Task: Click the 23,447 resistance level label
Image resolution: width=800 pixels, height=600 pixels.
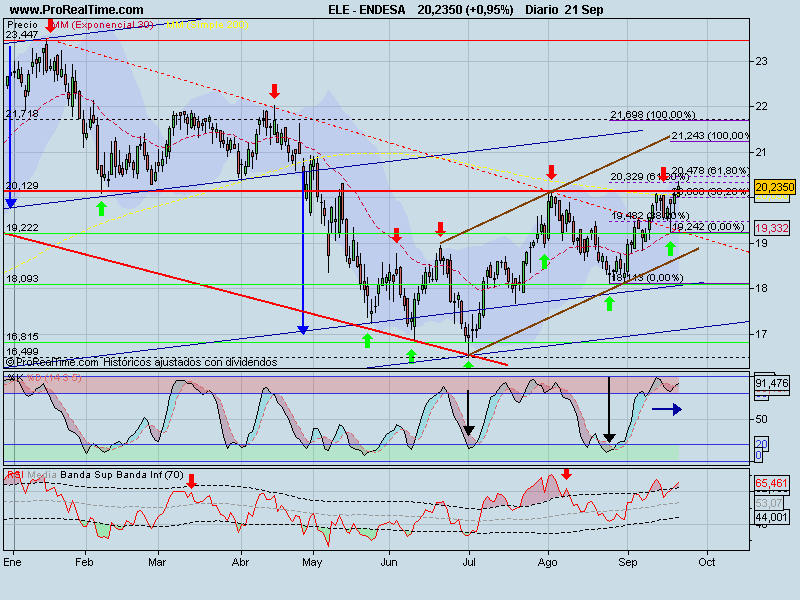Action: click(x=22, y=34)
